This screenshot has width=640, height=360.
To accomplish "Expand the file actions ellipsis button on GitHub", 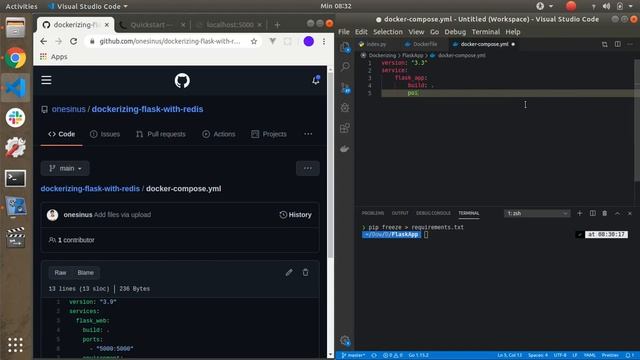I will pos(308,168).
